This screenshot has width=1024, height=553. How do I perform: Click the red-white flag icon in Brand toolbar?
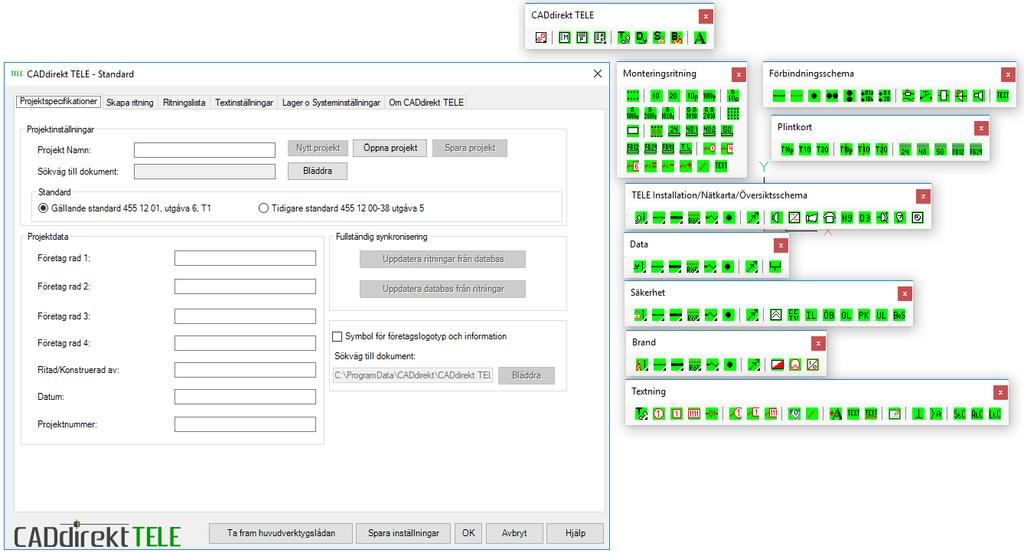[x=777, y=364]
